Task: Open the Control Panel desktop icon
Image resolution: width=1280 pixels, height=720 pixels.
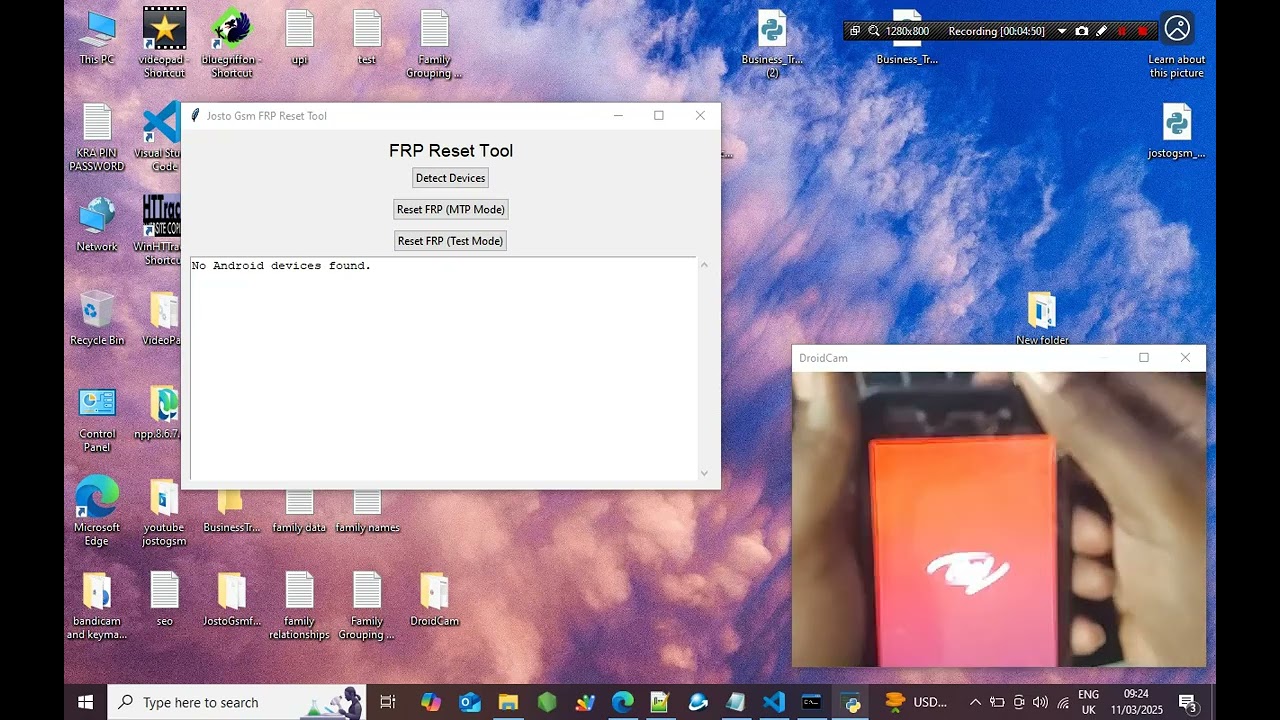Action: [97, 418]
